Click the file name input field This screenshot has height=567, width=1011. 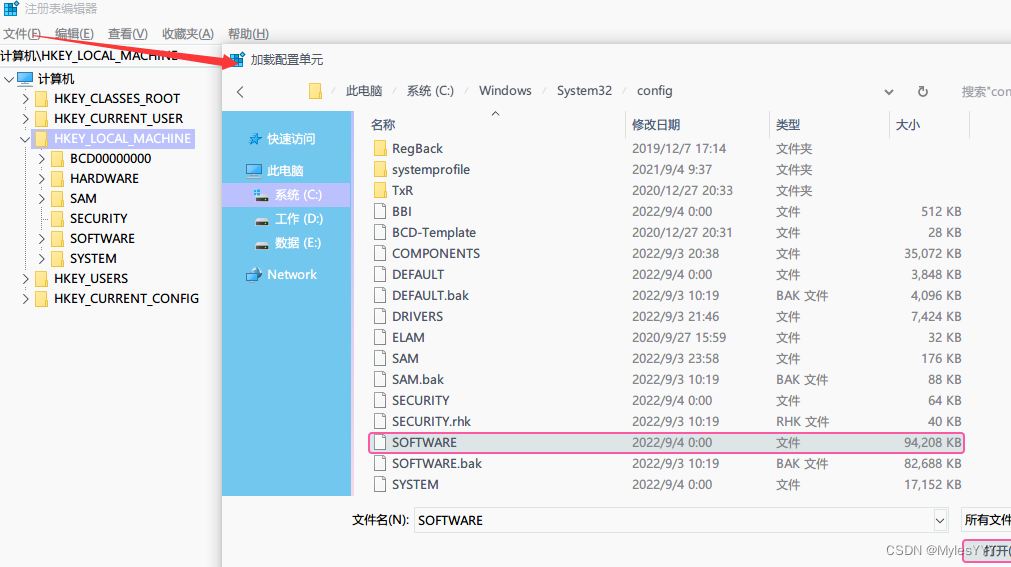(674, 520)
